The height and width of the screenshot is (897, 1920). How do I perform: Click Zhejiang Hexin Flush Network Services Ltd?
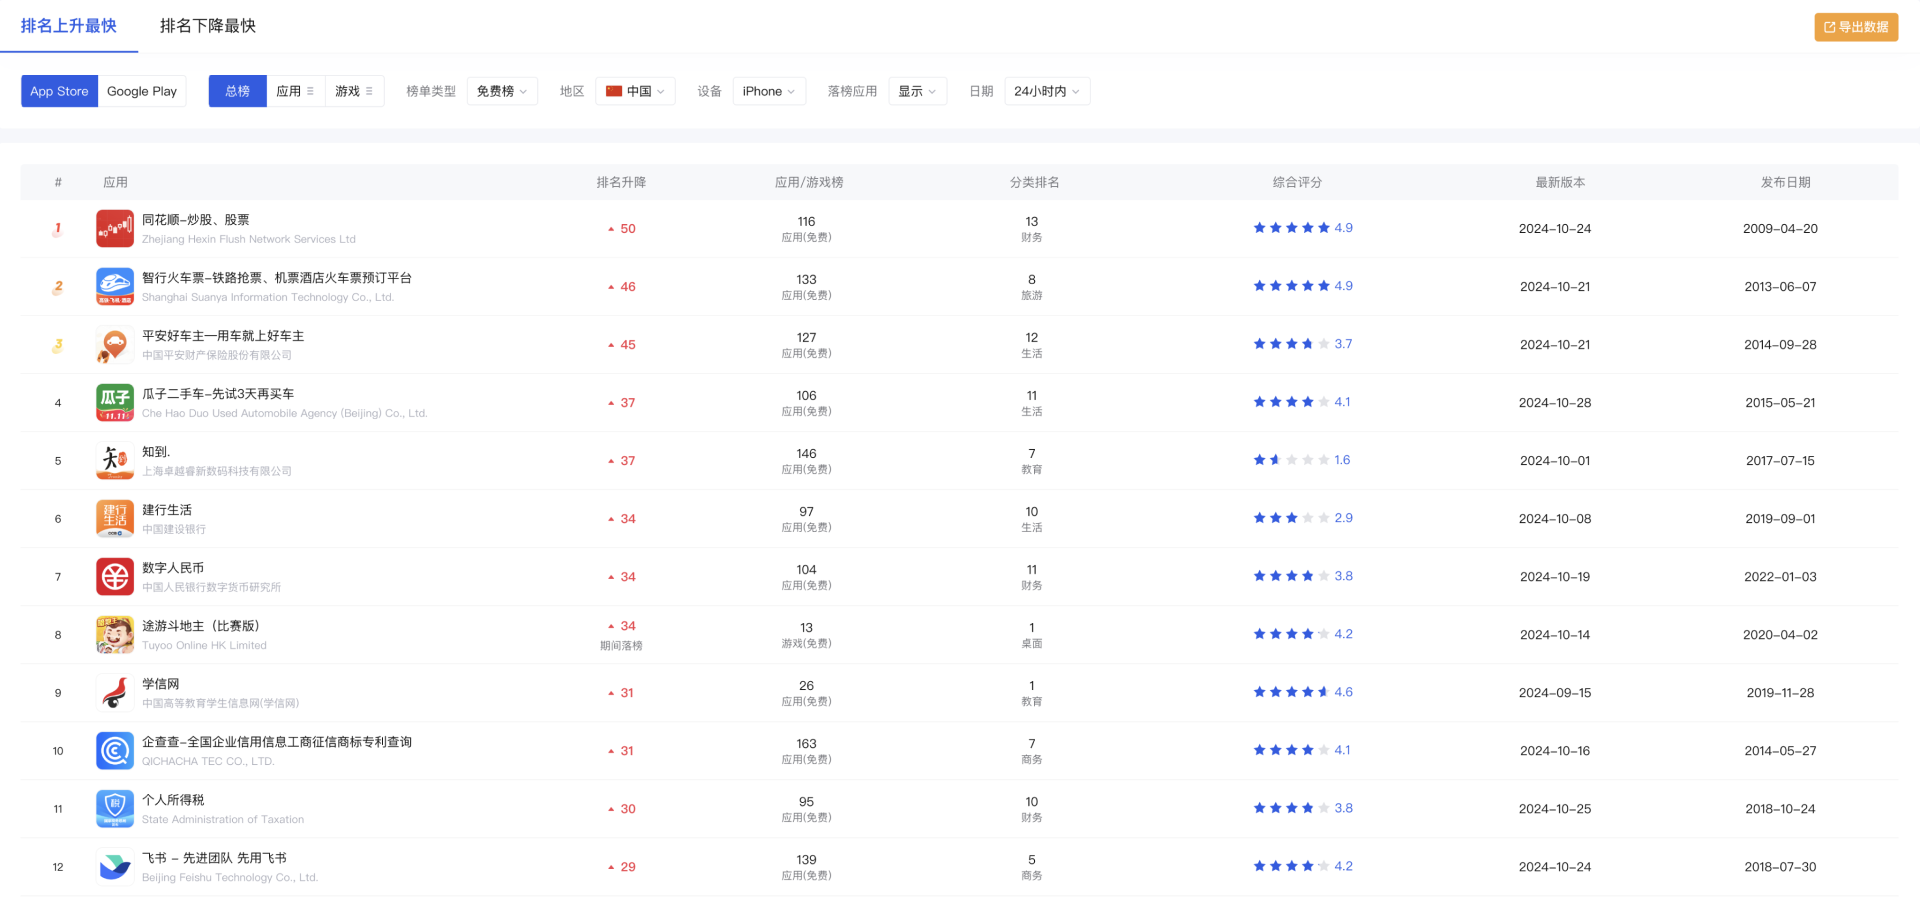[x=249, y=239]
